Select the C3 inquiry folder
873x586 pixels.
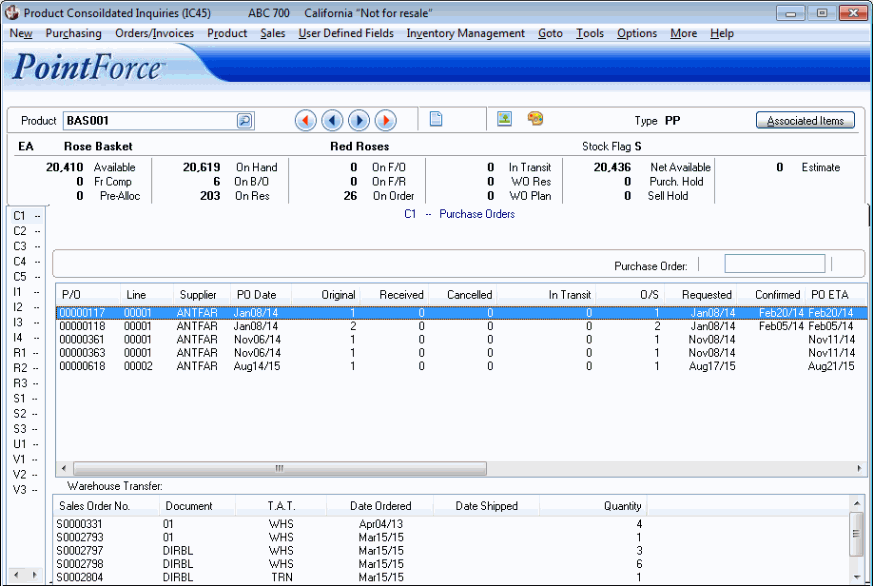26,246
